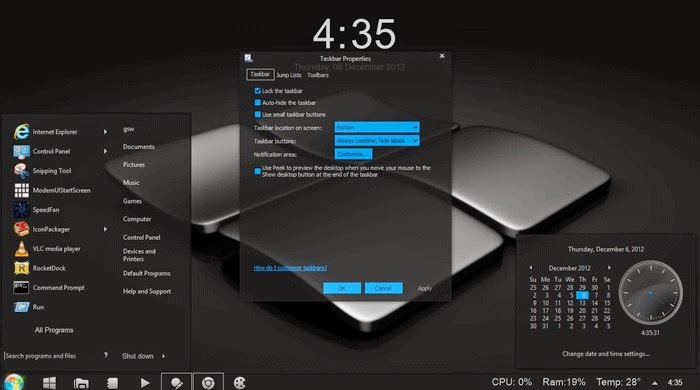Click the 'CPU: 0%' readout on the taskbar

512,382
